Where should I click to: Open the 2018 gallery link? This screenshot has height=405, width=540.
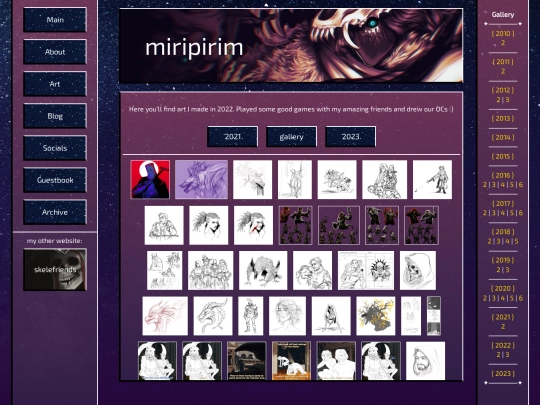503,231
